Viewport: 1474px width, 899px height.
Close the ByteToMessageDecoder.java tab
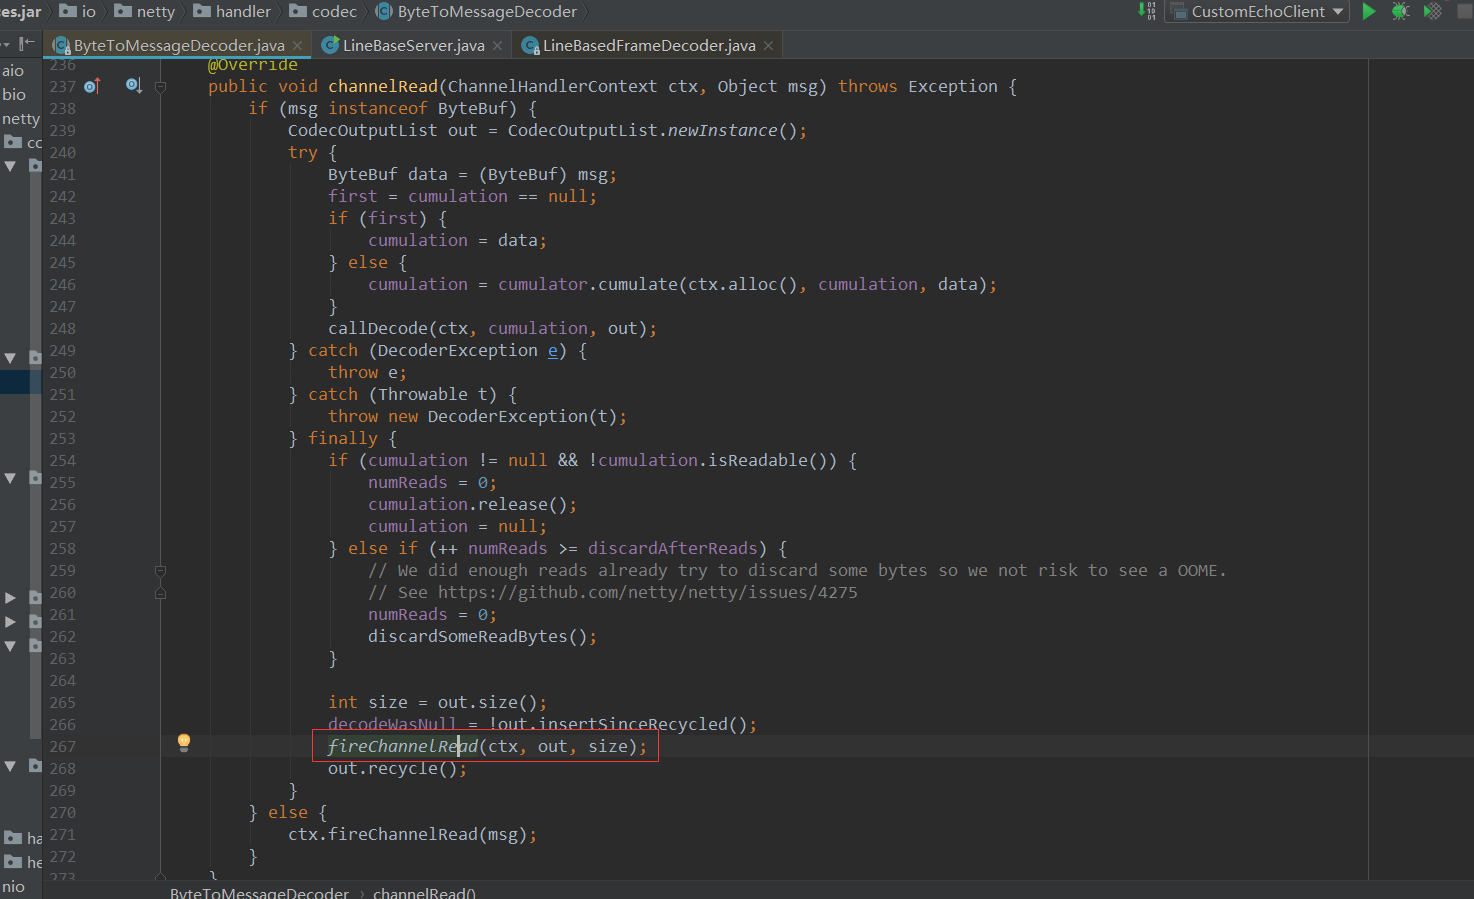(x=297, y=46)
